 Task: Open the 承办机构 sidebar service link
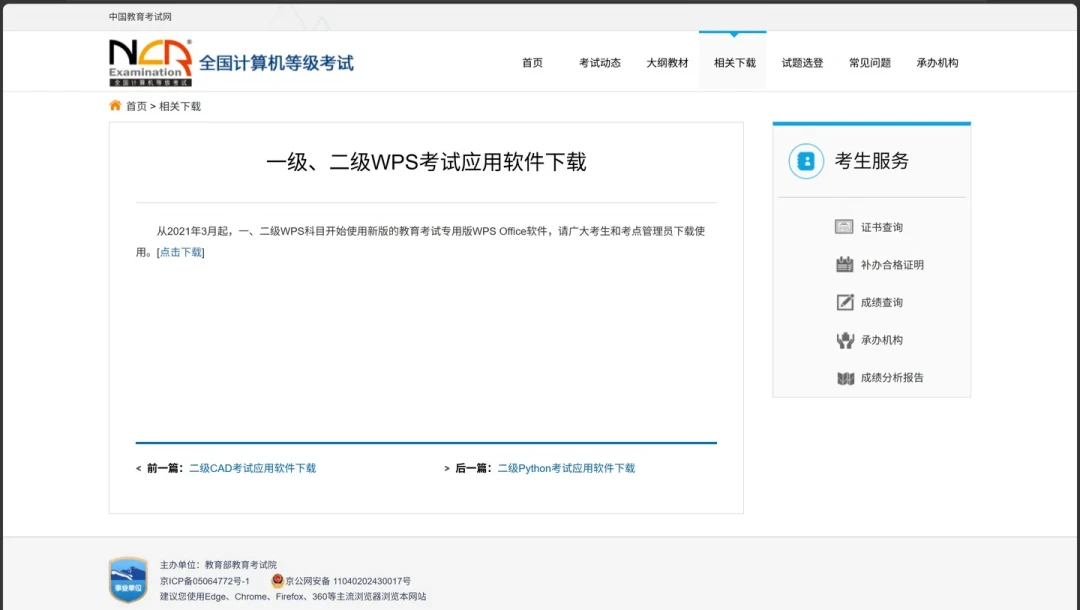coord(882,340)
